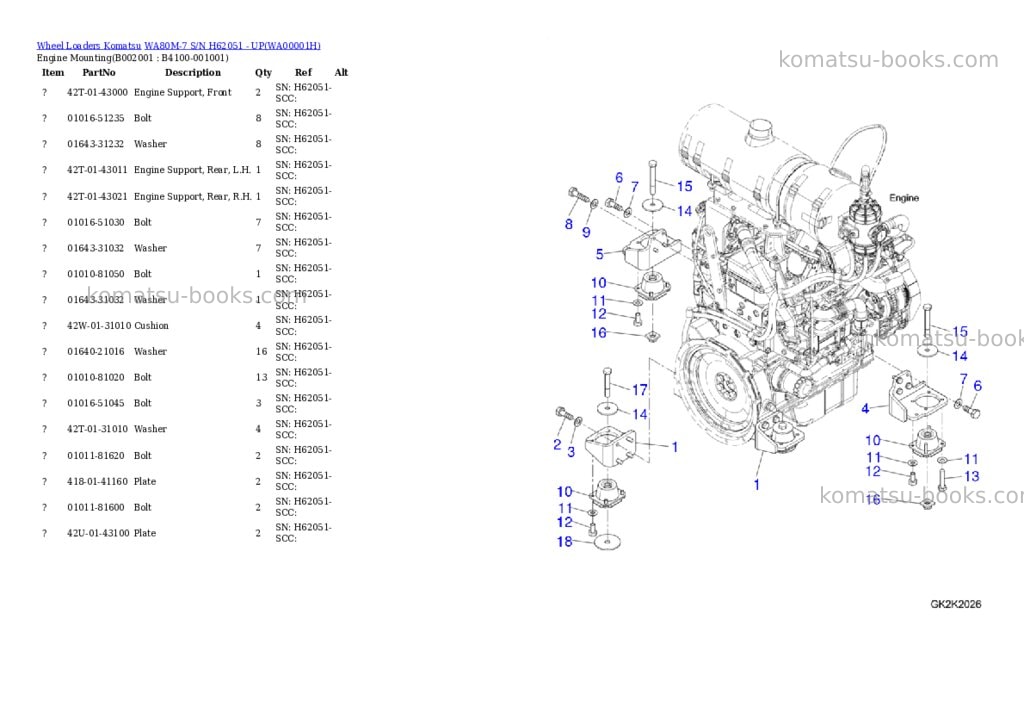
Task: Select part number 42U-01-43100
Action: click(98, 534)
